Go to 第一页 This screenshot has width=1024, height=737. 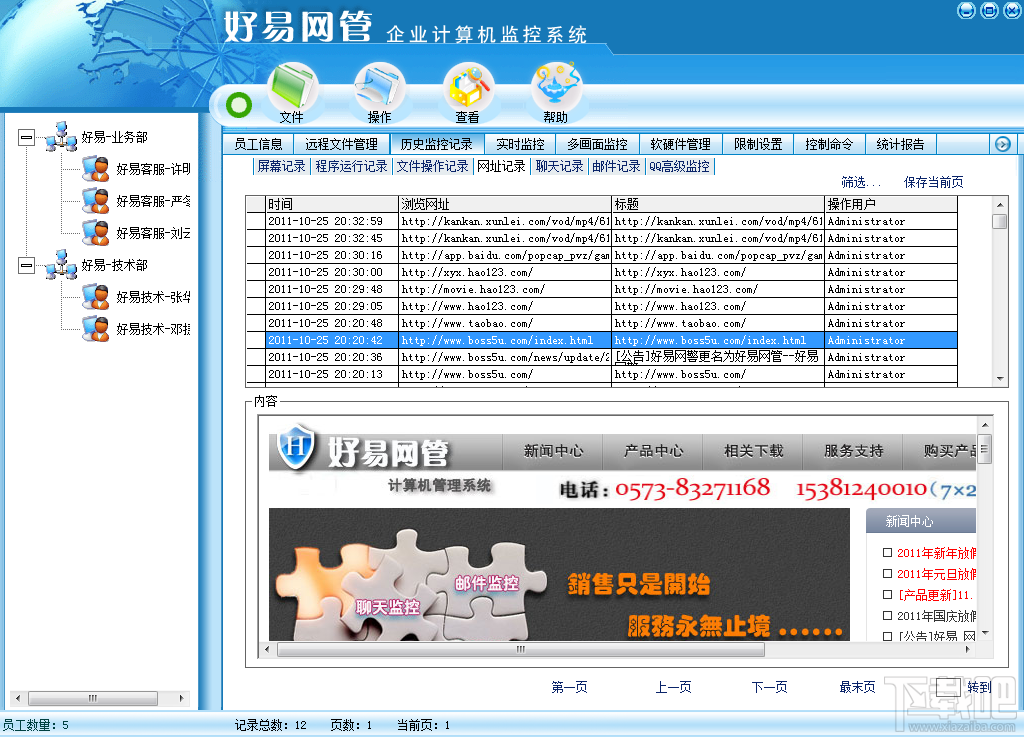tap(569, 687)
